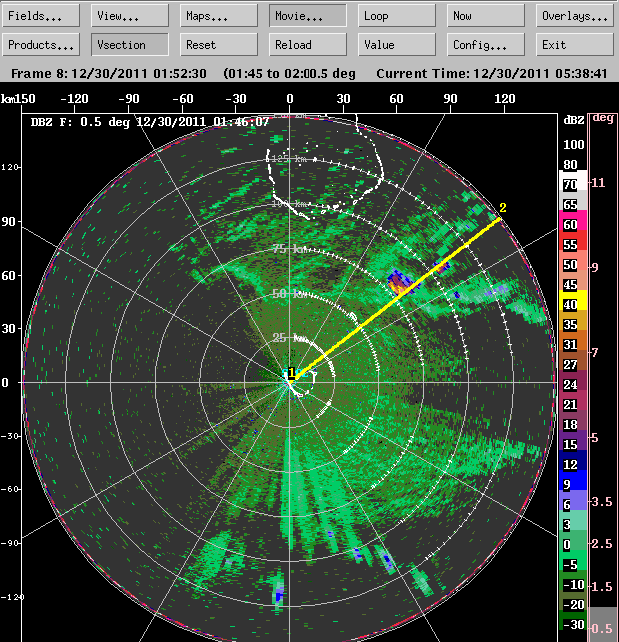Click the -5 dBZ green swatch

(x=573, y=561)
